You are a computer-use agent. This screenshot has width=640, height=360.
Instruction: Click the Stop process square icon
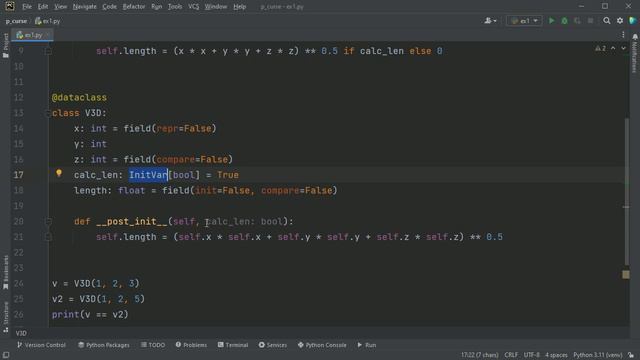tap(590, 21)
